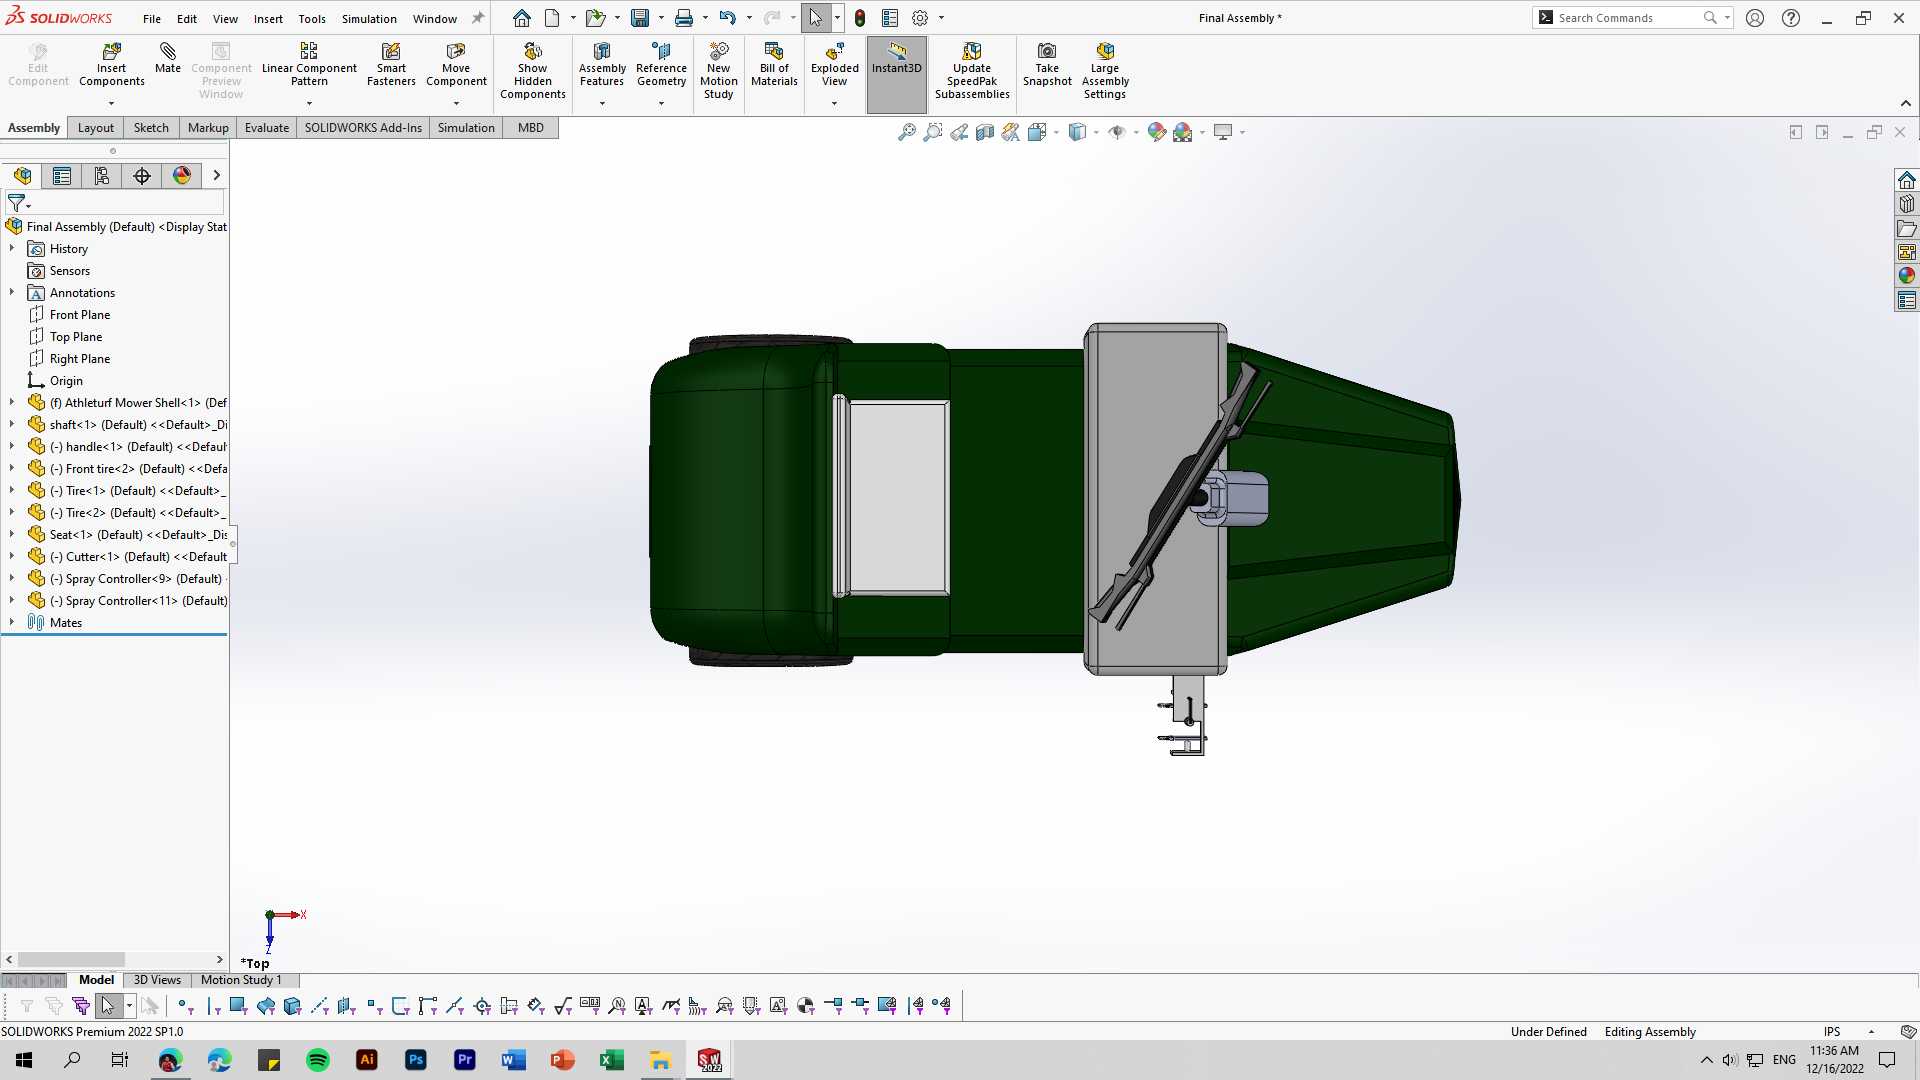
Task: Open the DisplayManager appearance tab
Action: click(182, 176)
